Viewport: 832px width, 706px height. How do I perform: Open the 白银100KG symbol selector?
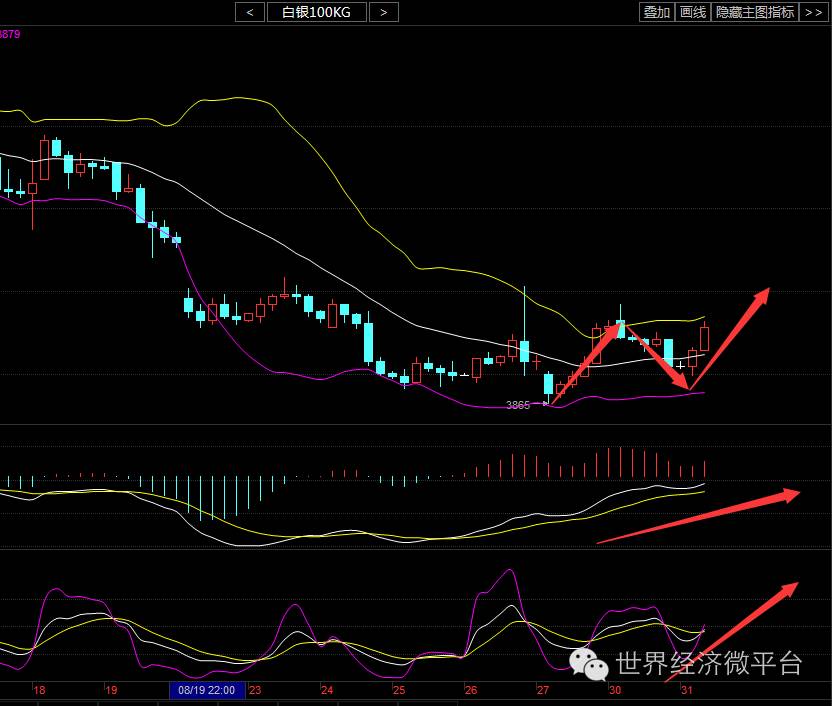(x=316, y=12)
